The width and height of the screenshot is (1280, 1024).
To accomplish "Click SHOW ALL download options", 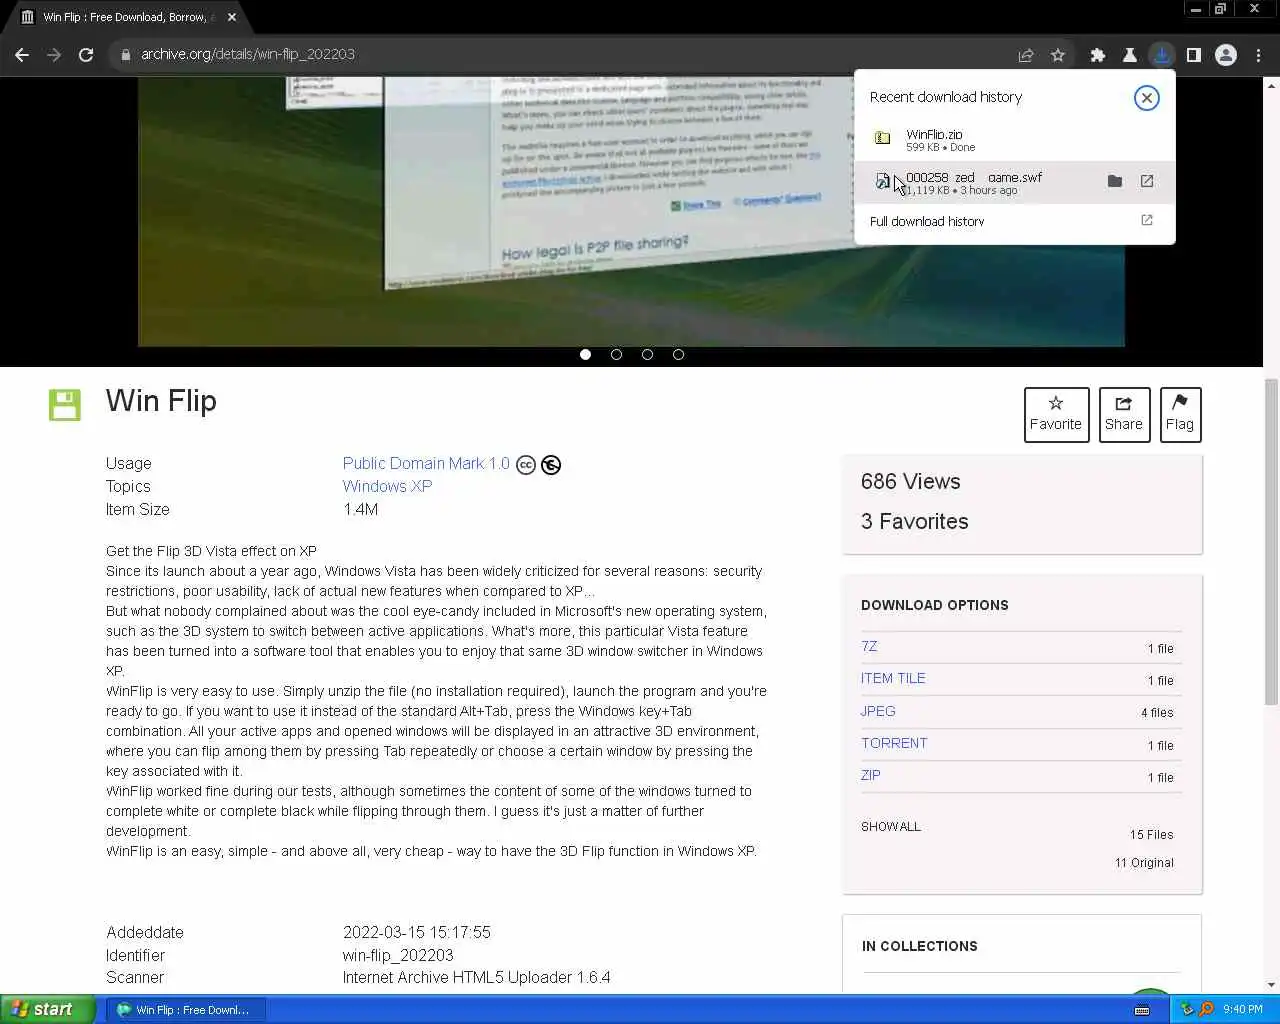I will click(891, 827).
